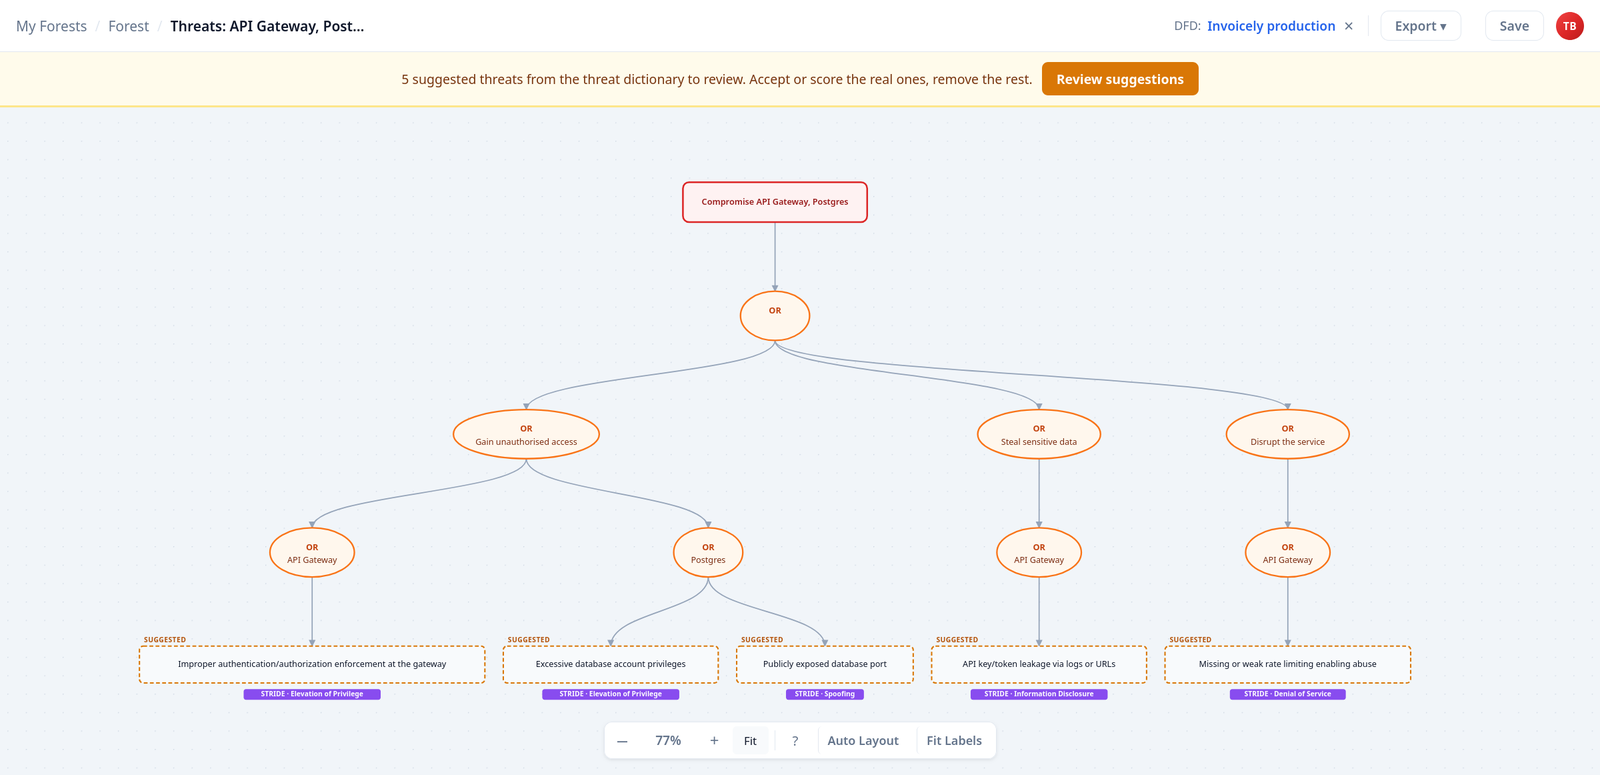Click the STRIDE · Denial of Service badge
This screenshot has height=775, width=1600.
click(x=1288, y=694)
